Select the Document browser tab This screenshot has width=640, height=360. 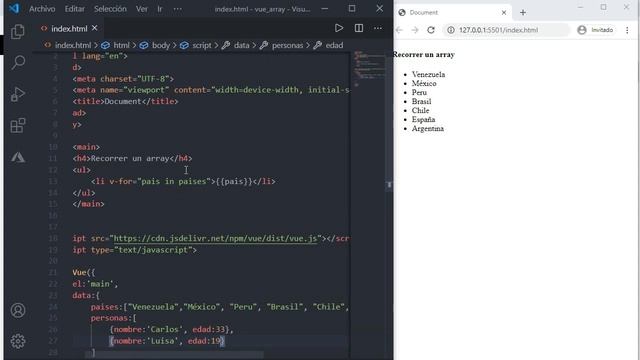453,13
